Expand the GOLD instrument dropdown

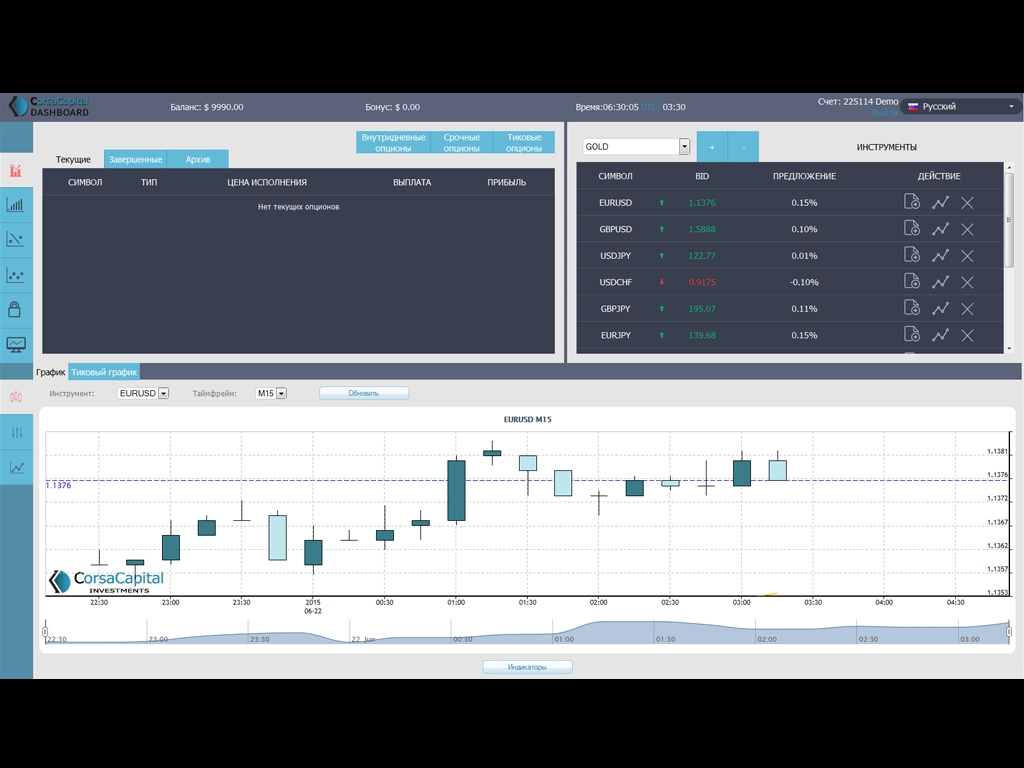click(x=684, y=147)
